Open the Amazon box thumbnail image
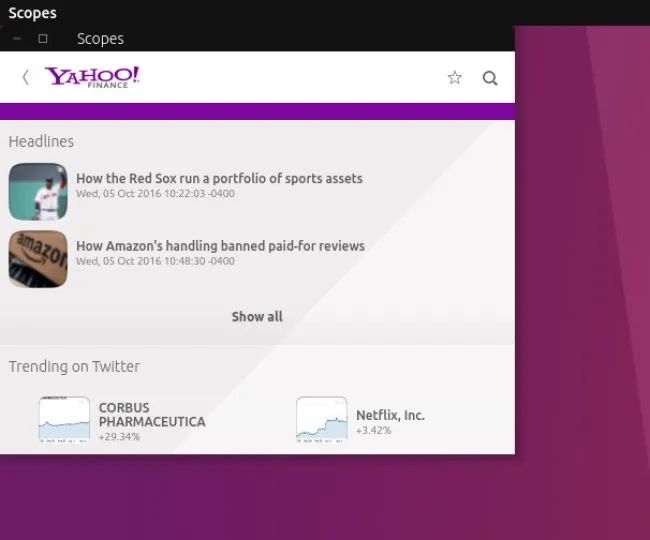The width and height of the screenshot is (650, 540). [x=38, y=259]
